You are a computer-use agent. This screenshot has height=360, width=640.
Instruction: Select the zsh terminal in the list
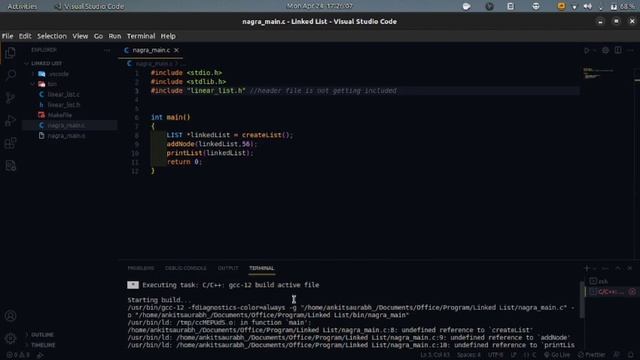[x=611, y=281]
